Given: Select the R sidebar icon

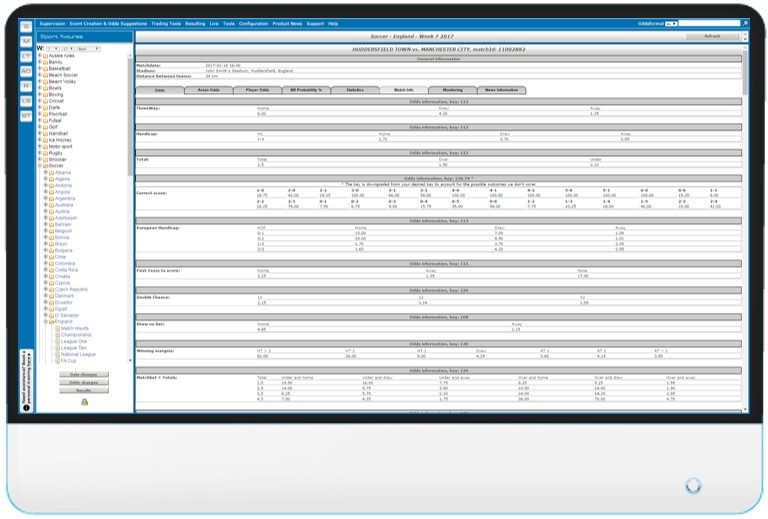Looking at the screenshot, I should [x=26, y=85].
